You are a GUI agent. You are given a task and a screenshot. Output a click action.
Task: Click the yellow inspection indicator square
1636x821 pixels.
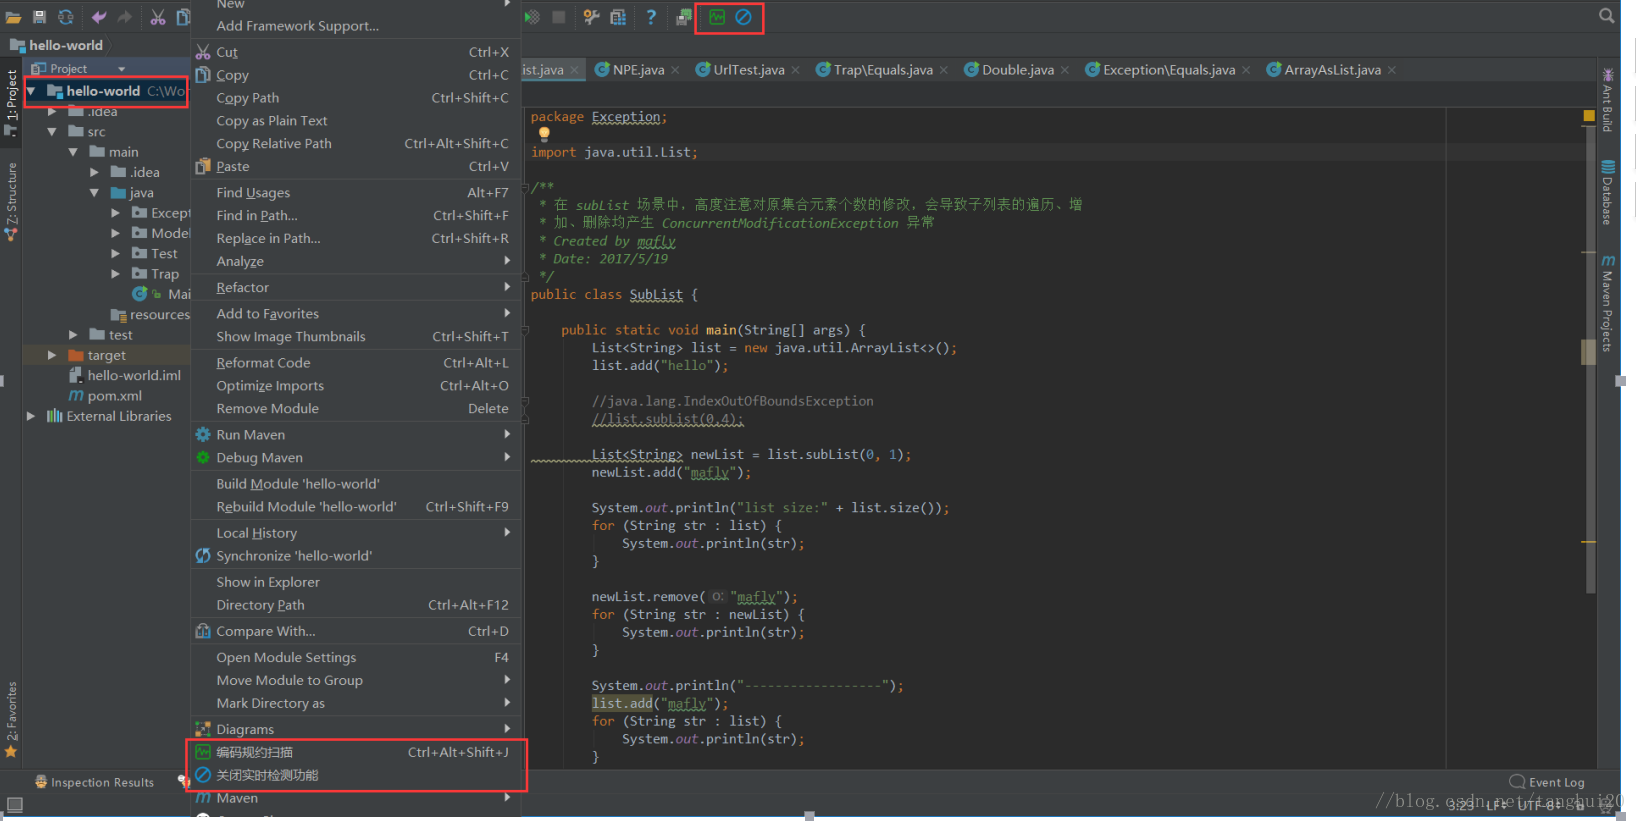(x=1589, y=116)
